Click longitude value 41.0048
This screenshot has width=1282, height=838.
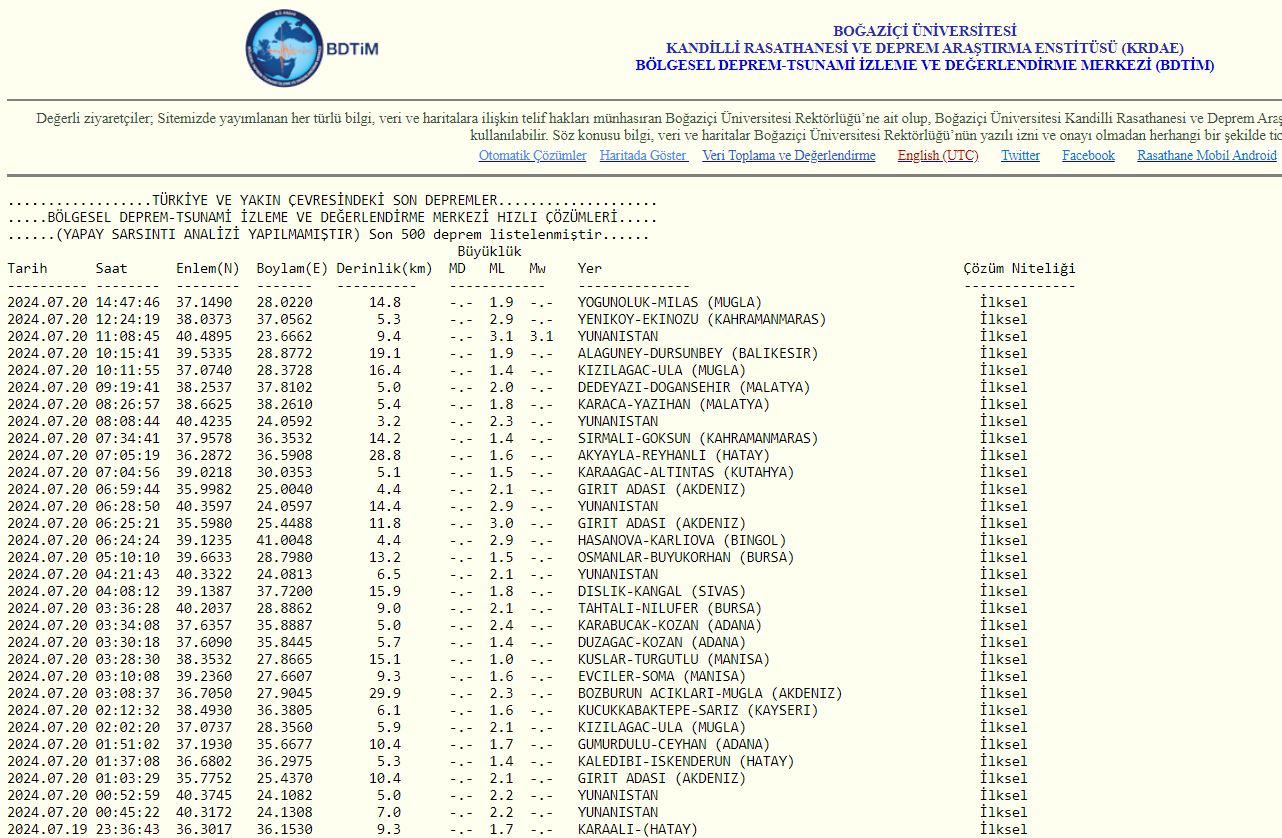coord(284,540)
